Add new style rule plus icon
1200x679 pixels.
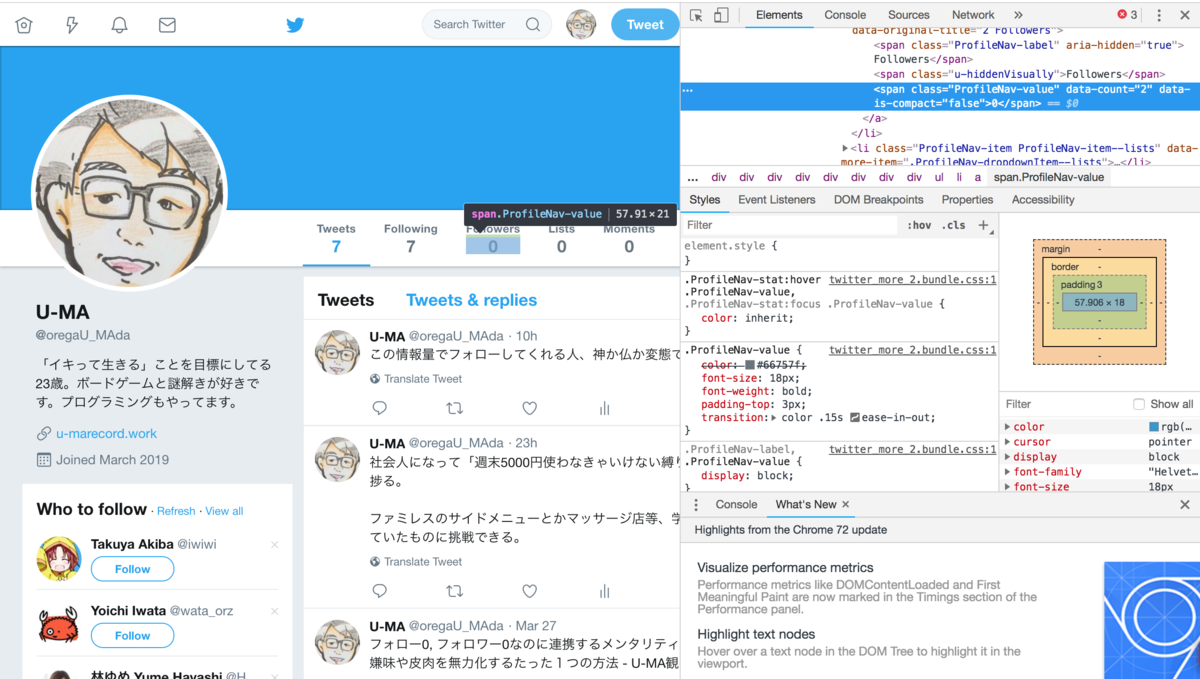pos(984,226)
